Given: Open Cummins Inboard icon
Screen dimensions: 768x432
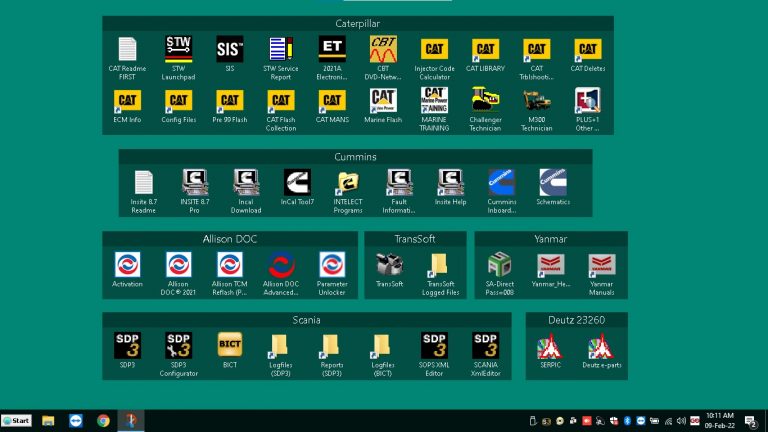Looking at the screenshot, I should tap(502, 183).
